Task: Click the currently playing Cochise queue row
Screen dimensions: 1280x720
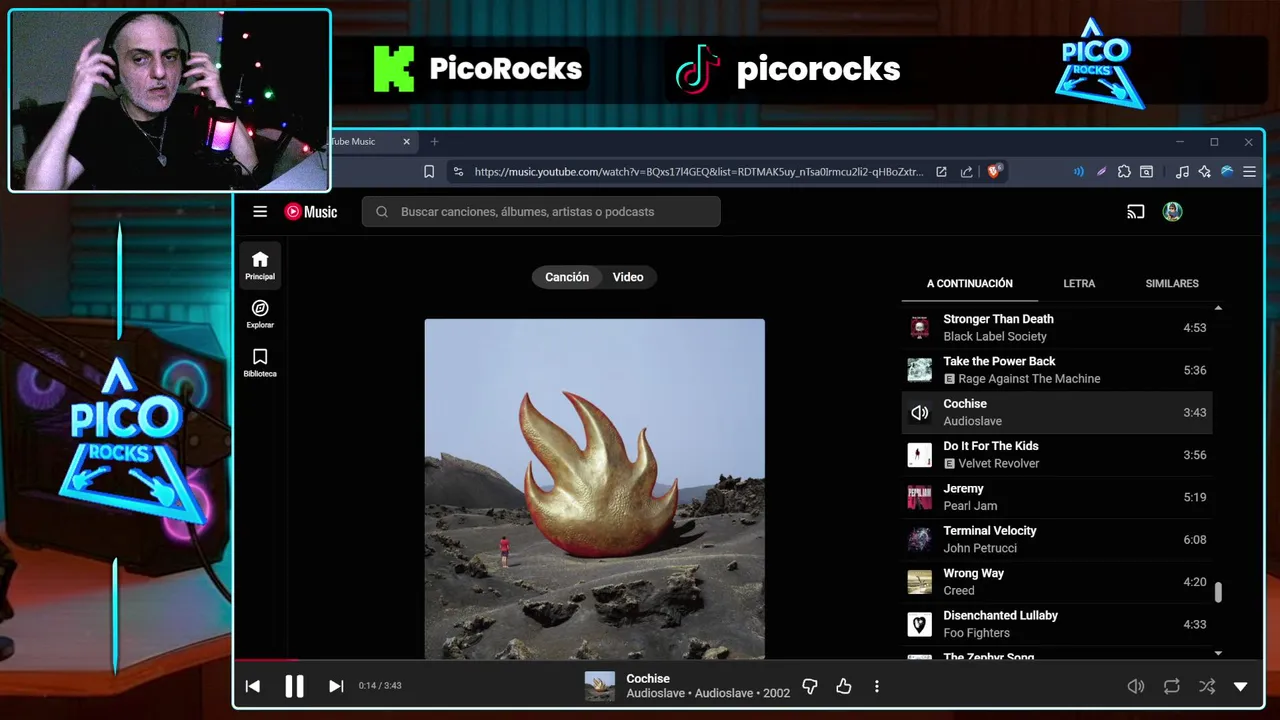Action: click(1057, 412)
